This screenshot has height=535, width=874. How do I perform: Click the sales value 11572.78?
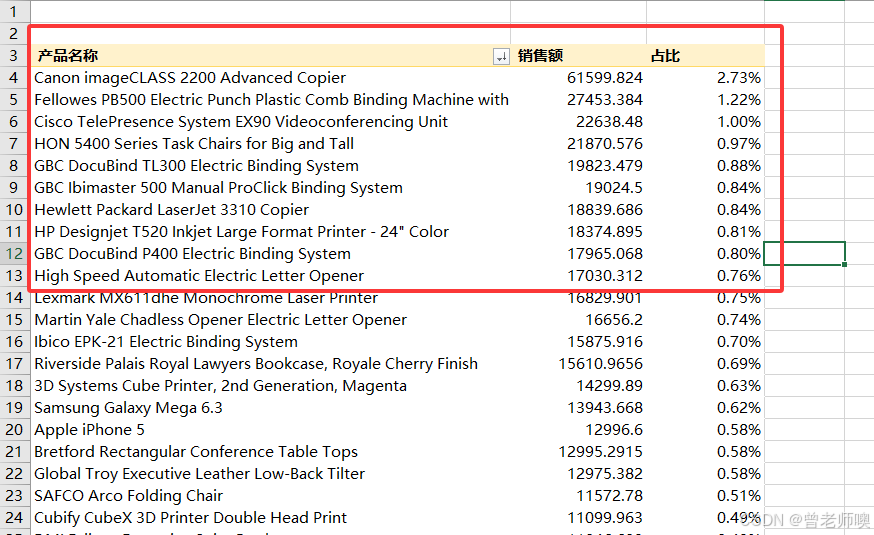[579, 496]
